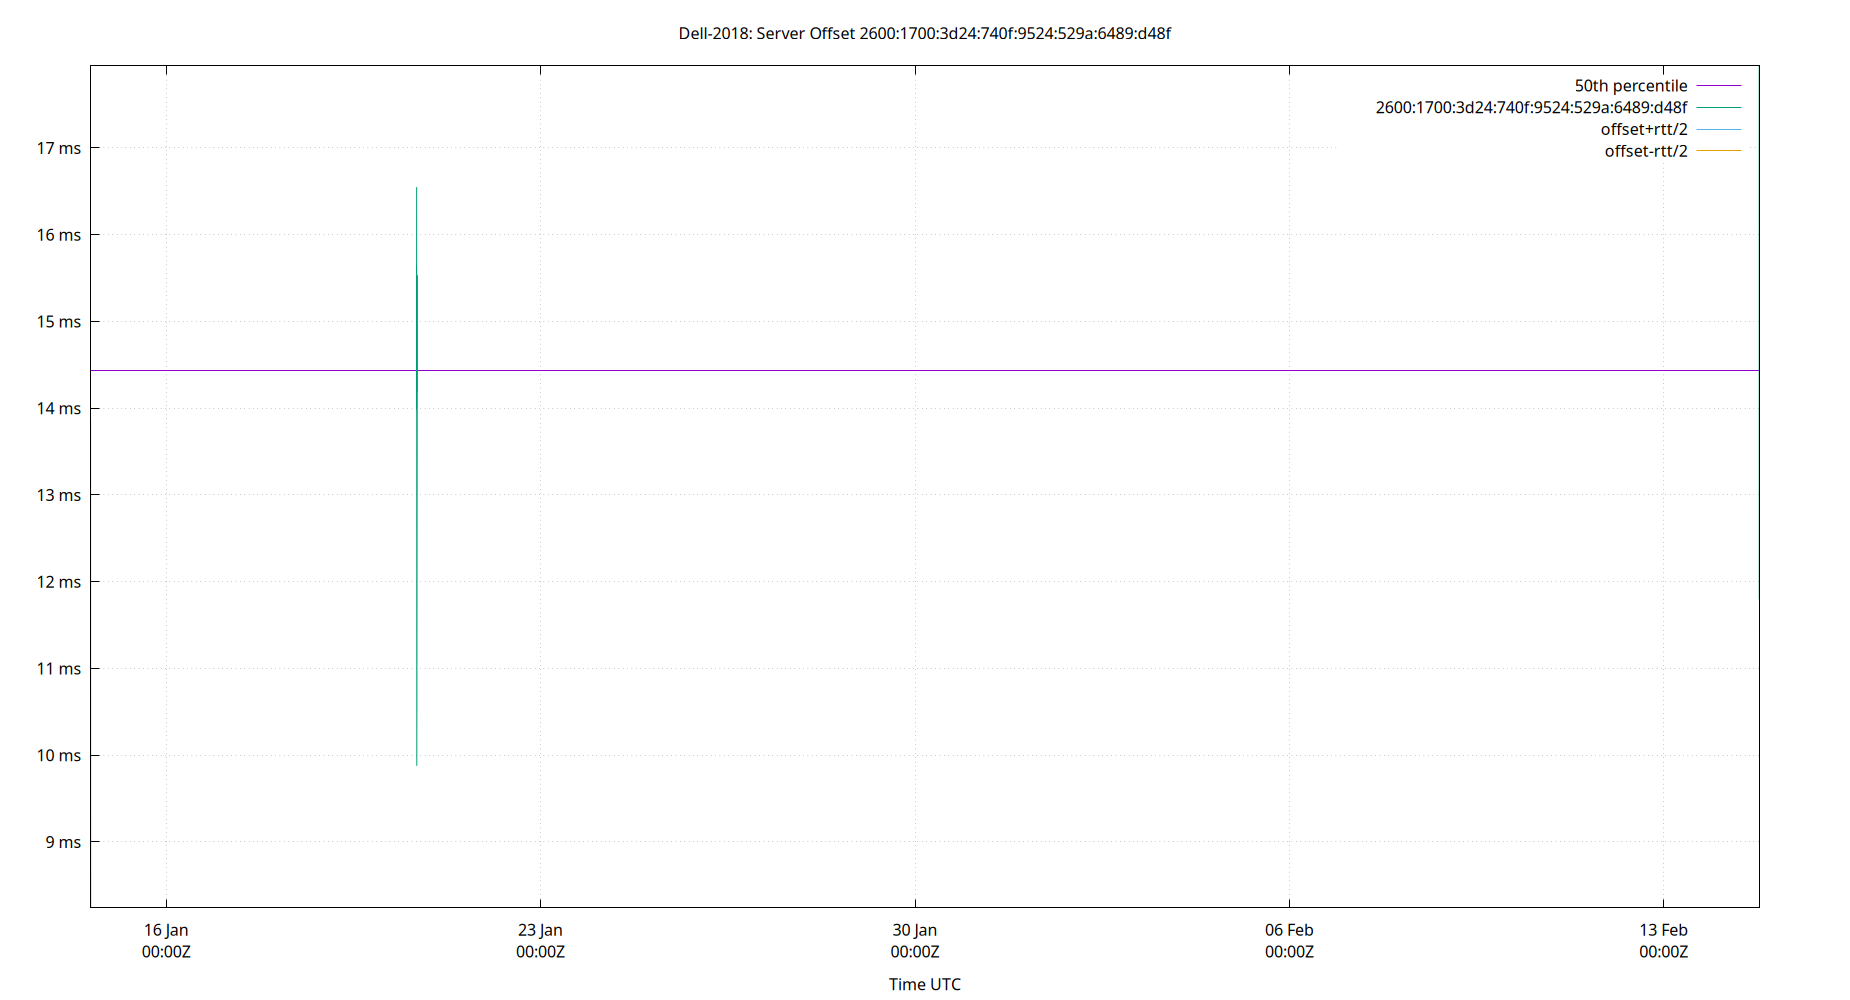Expand the legend entry for the IPv6 server

point(1530,107)
